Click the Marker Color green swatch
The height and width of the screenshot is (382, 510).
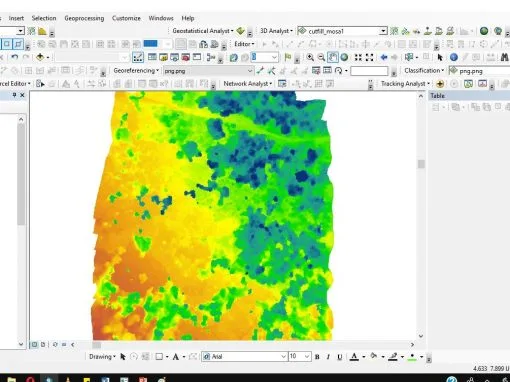(412, 357)
